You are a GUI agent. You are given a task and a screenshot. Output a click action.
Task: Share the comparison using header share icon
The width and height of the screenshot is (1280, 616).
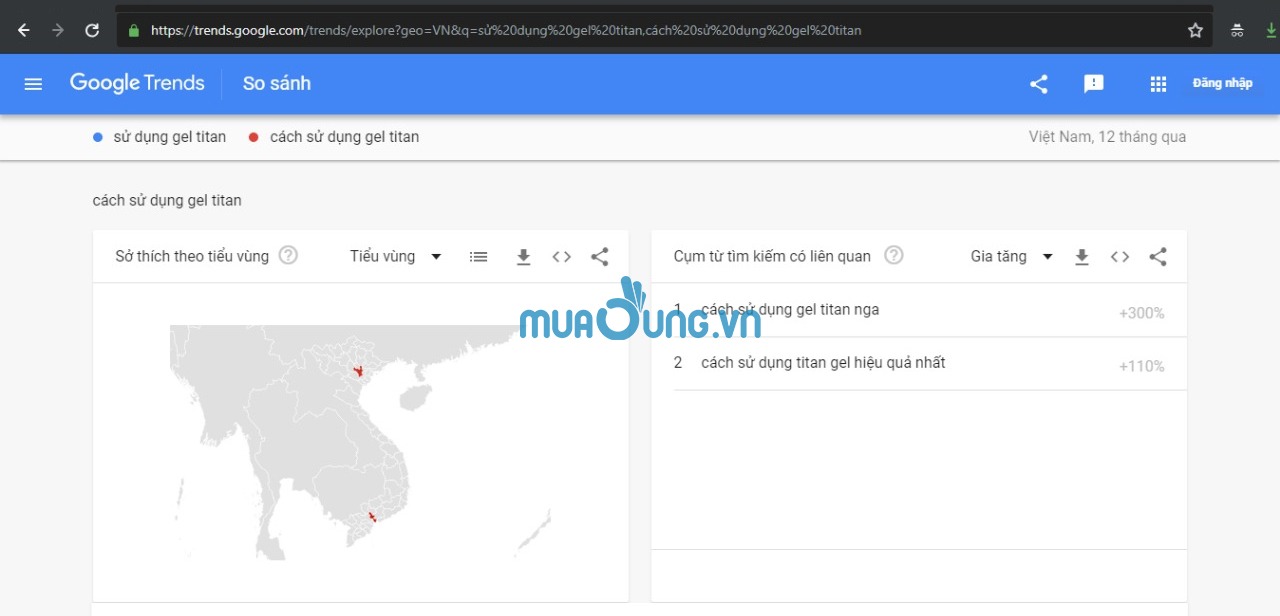(1039, 84)
